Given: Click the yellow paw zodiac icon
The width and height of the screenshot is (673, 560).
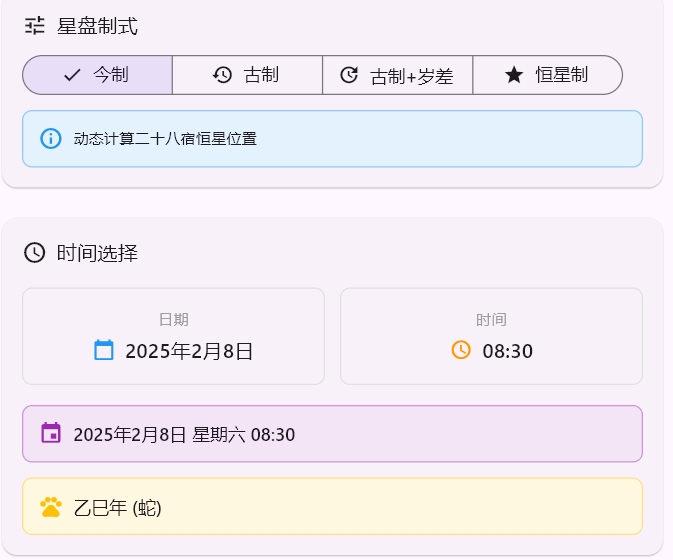Looking at the screenshot, I should click(51, 507).
